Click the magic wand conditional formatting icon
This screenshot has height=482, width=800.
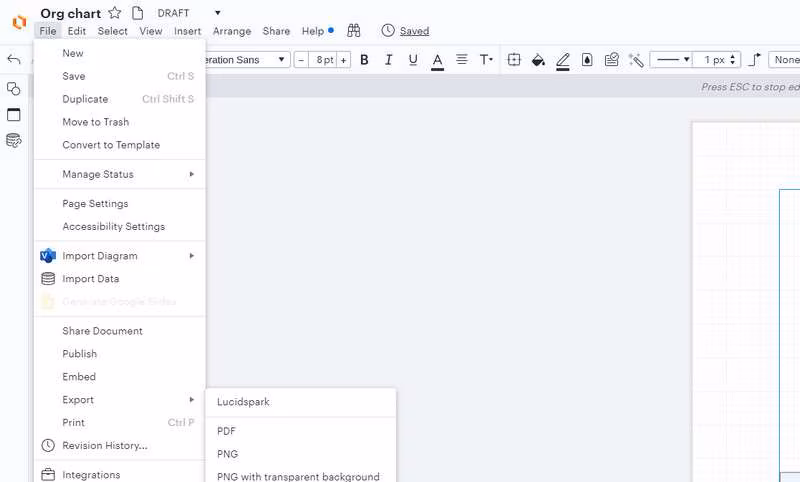(636, 60)
